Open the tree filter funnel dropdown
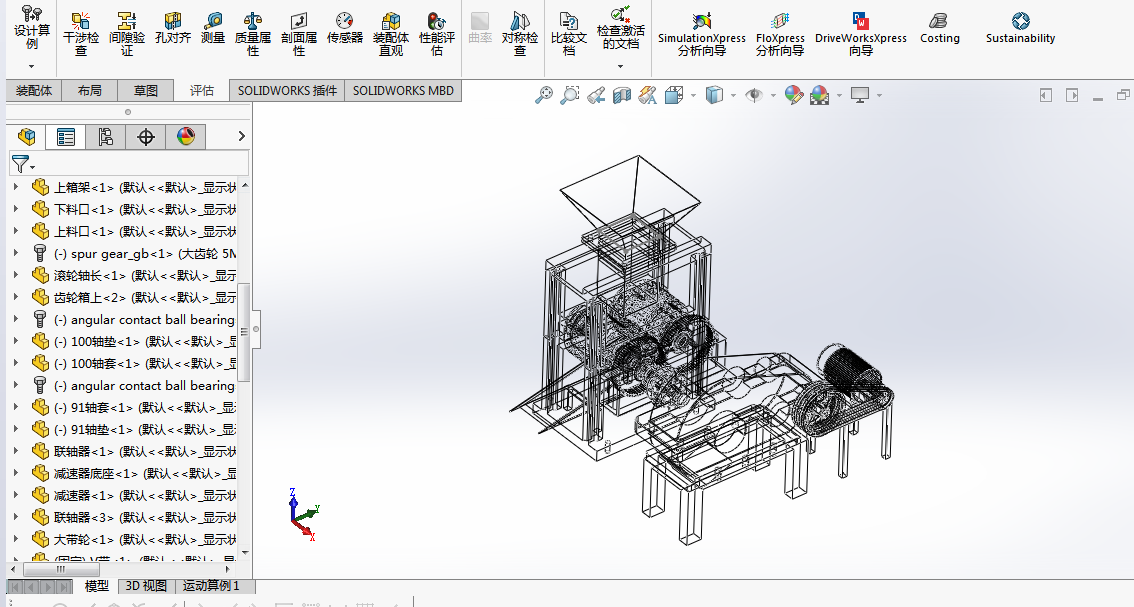The image size is (1134, 607). [x=23, y=164]
